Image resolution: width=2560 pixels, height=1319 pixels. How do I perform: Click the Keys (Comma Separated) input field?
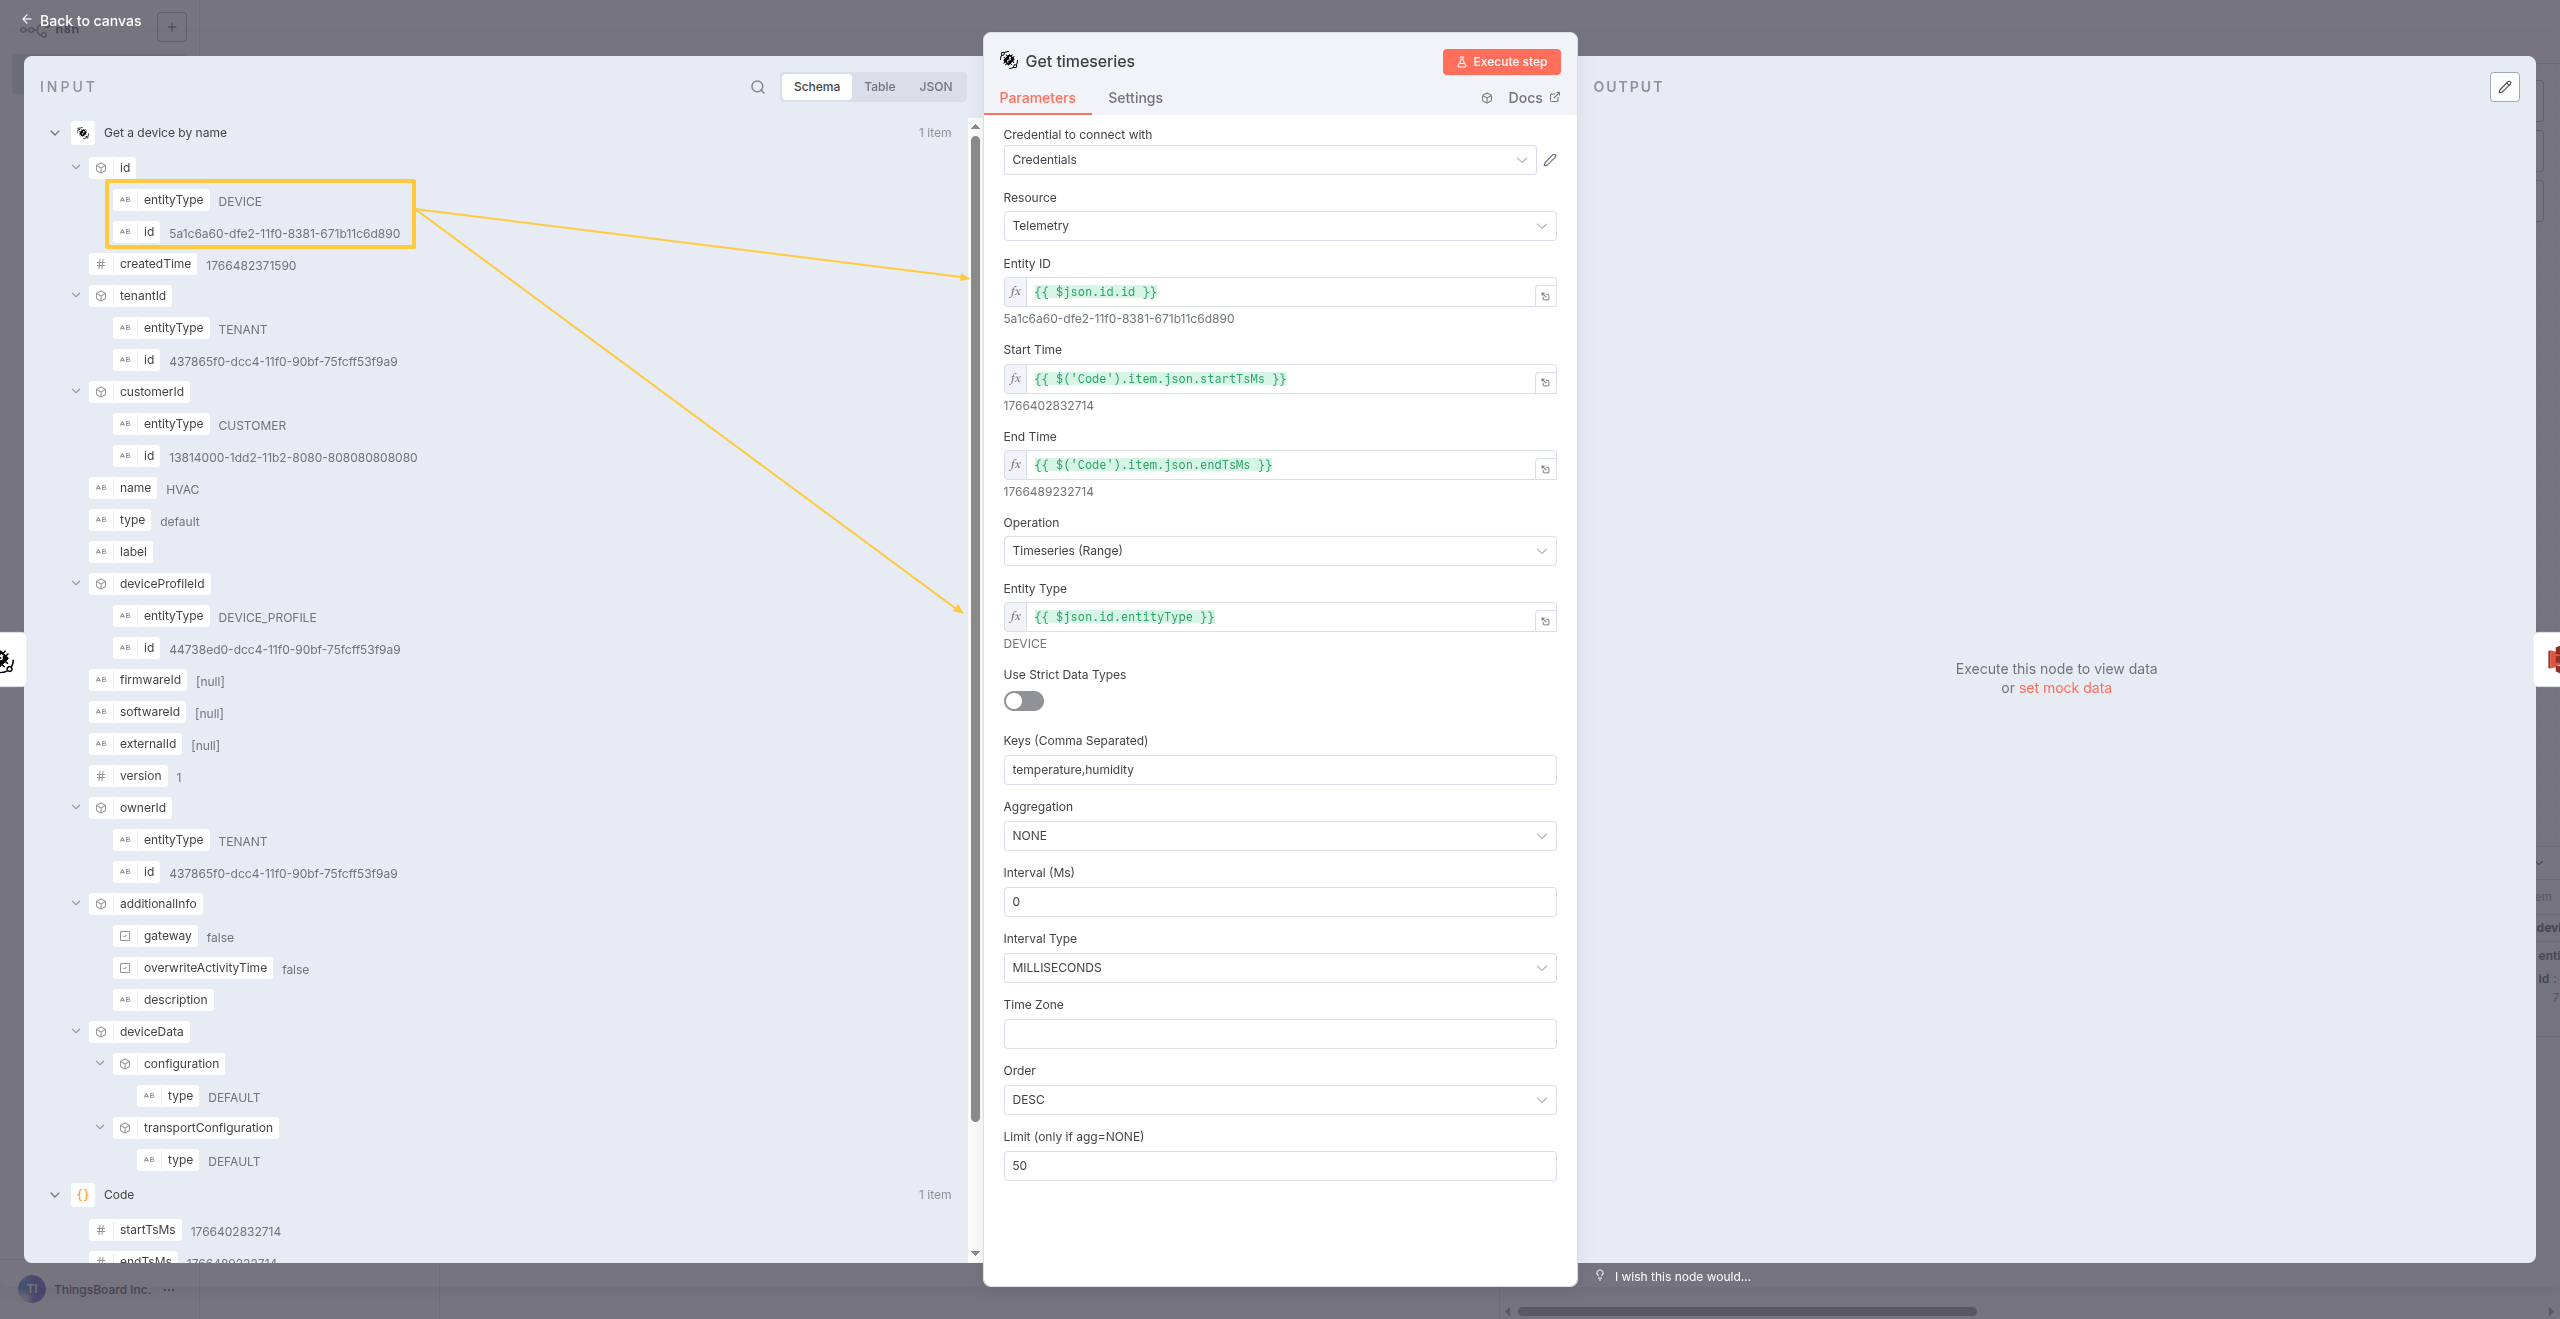tap(1279, 770)
